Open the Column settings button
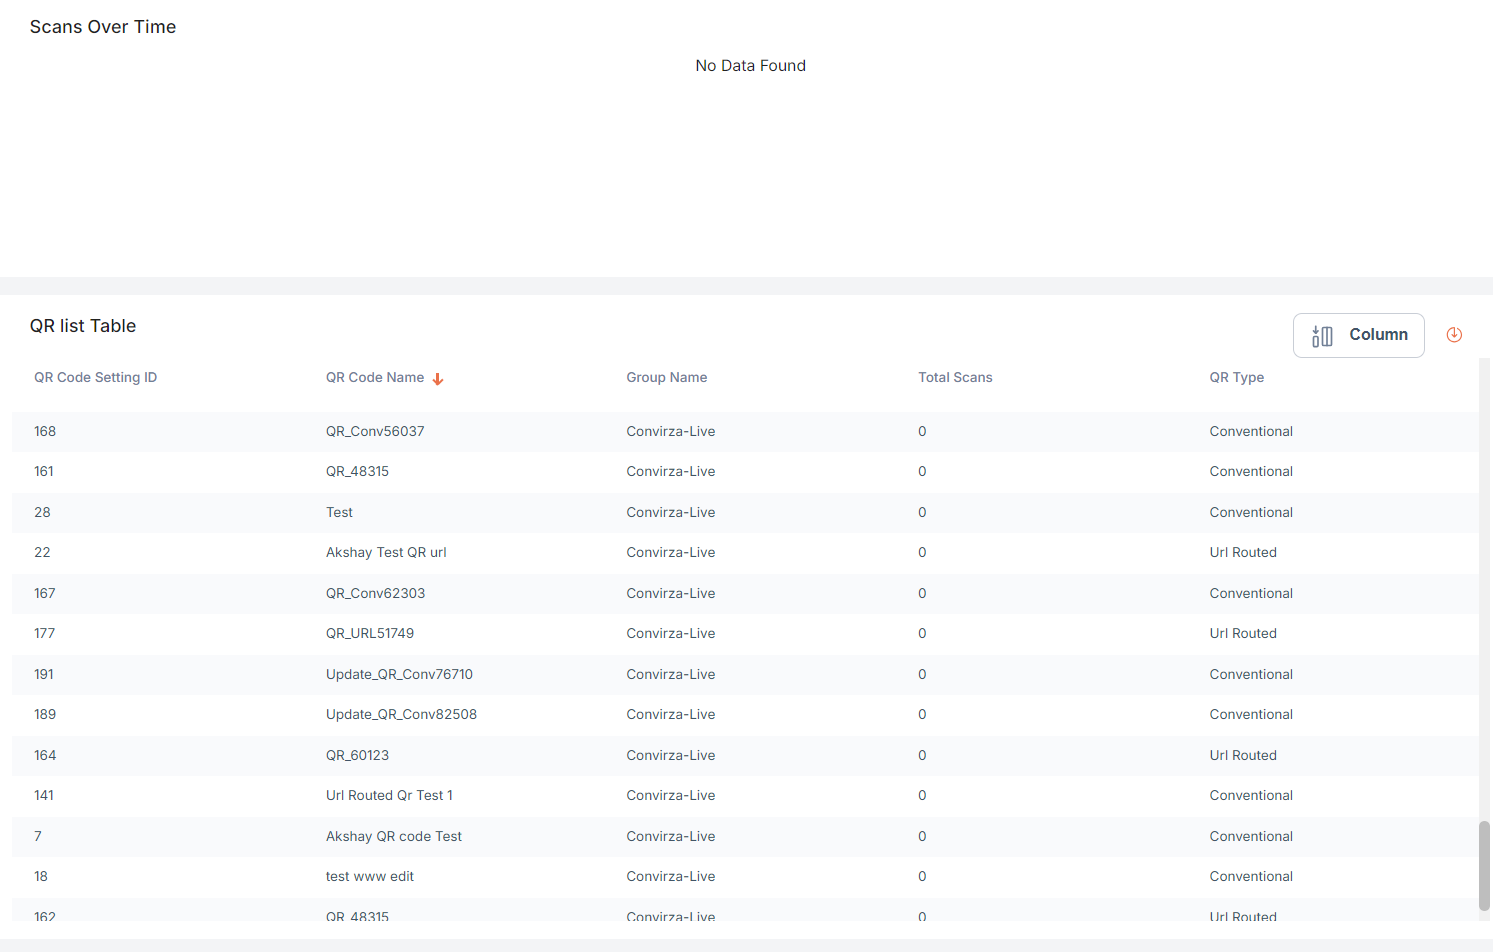This screenshot has width=1493, height=952. pos(1358,335)
